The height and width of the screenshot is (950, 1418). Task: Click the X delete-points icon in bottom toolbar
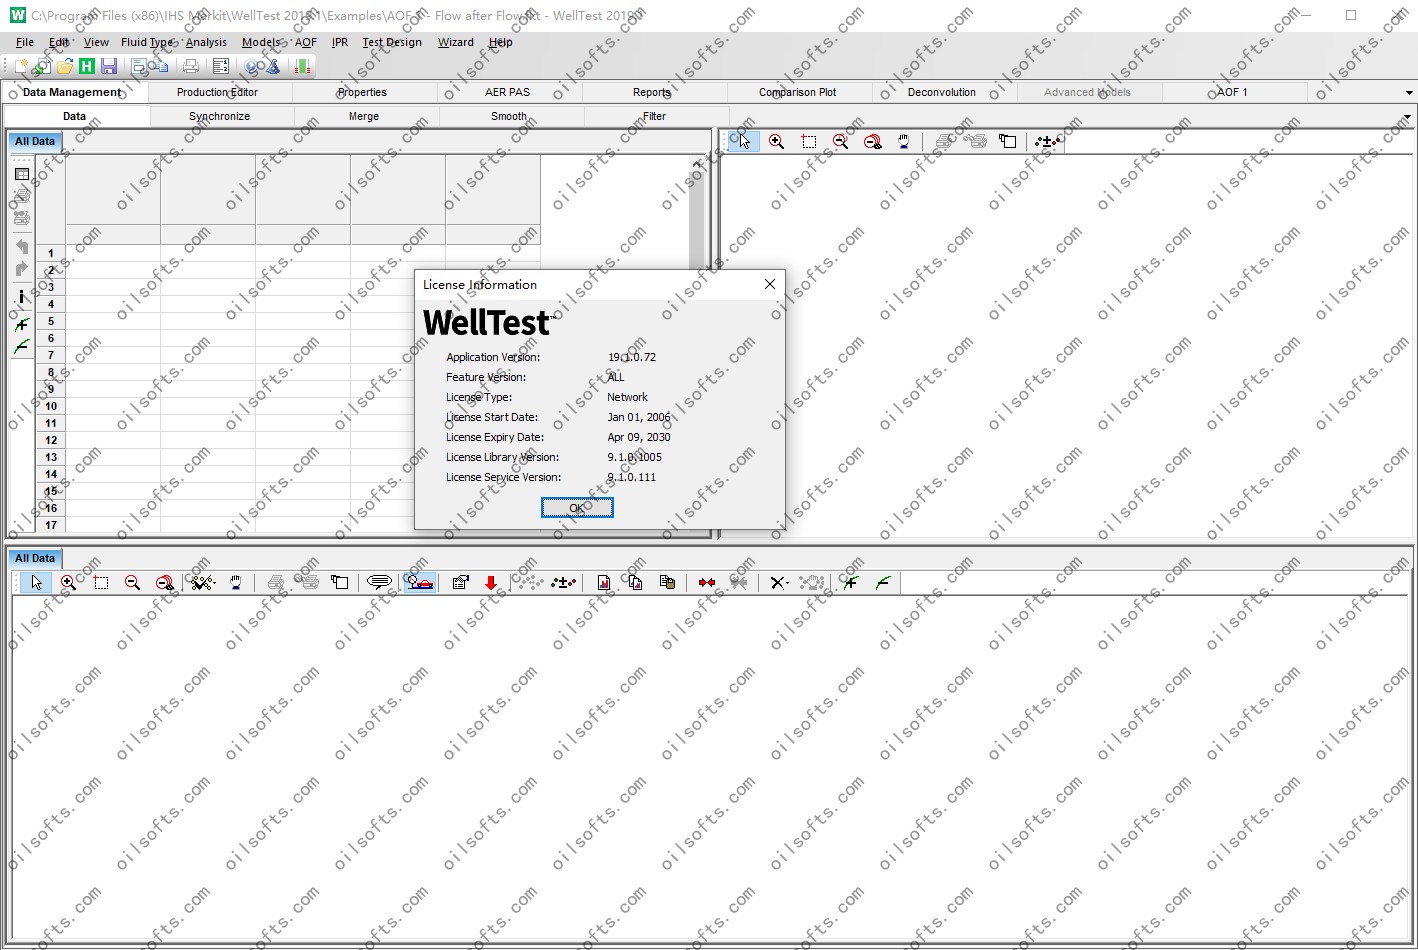779,582
